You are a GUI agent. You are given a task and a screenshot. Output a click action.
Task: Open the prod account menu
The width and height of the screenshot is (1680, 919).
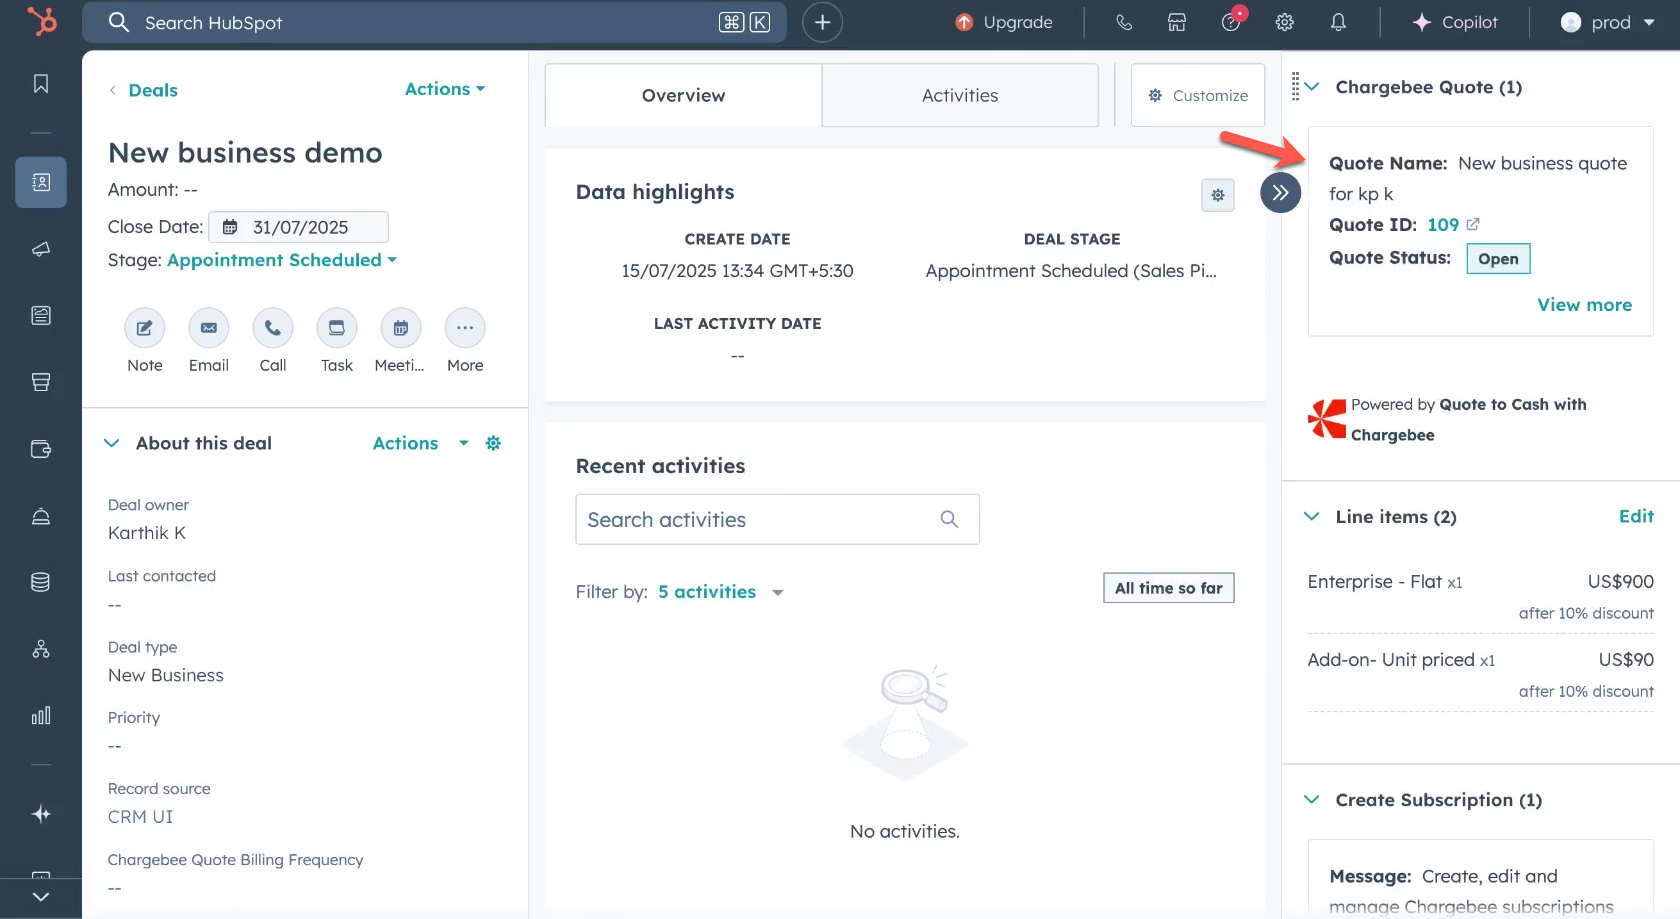[x=1608, y=22]
